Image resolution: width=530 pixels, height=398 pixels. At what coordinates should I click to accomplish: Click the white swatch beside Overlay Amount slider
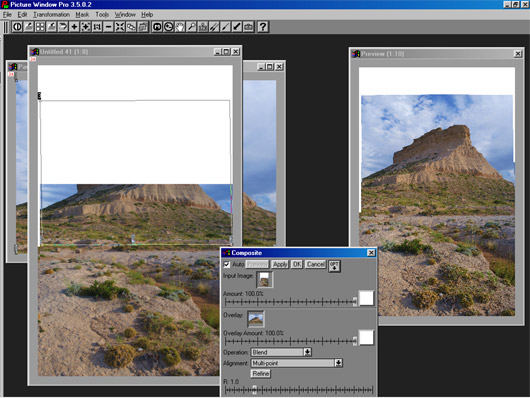[x=366, y=337]
